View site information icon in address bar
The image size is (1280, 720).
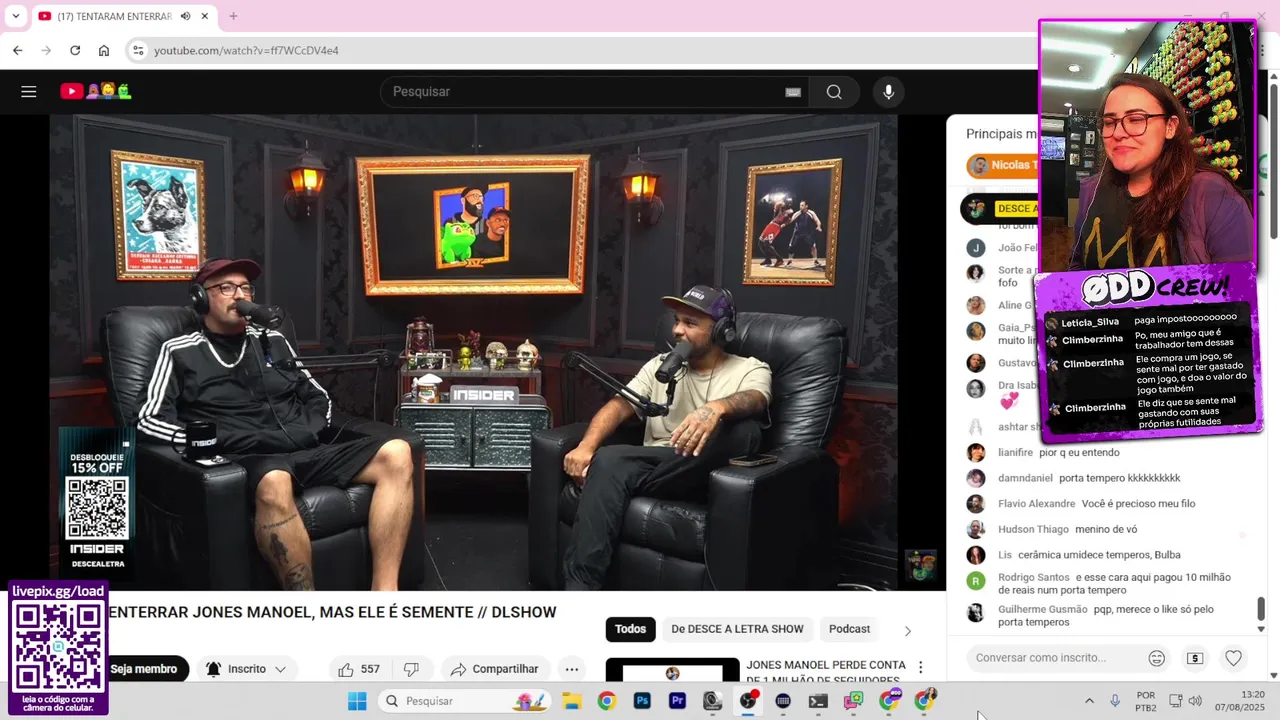click(x=138, y=50)
